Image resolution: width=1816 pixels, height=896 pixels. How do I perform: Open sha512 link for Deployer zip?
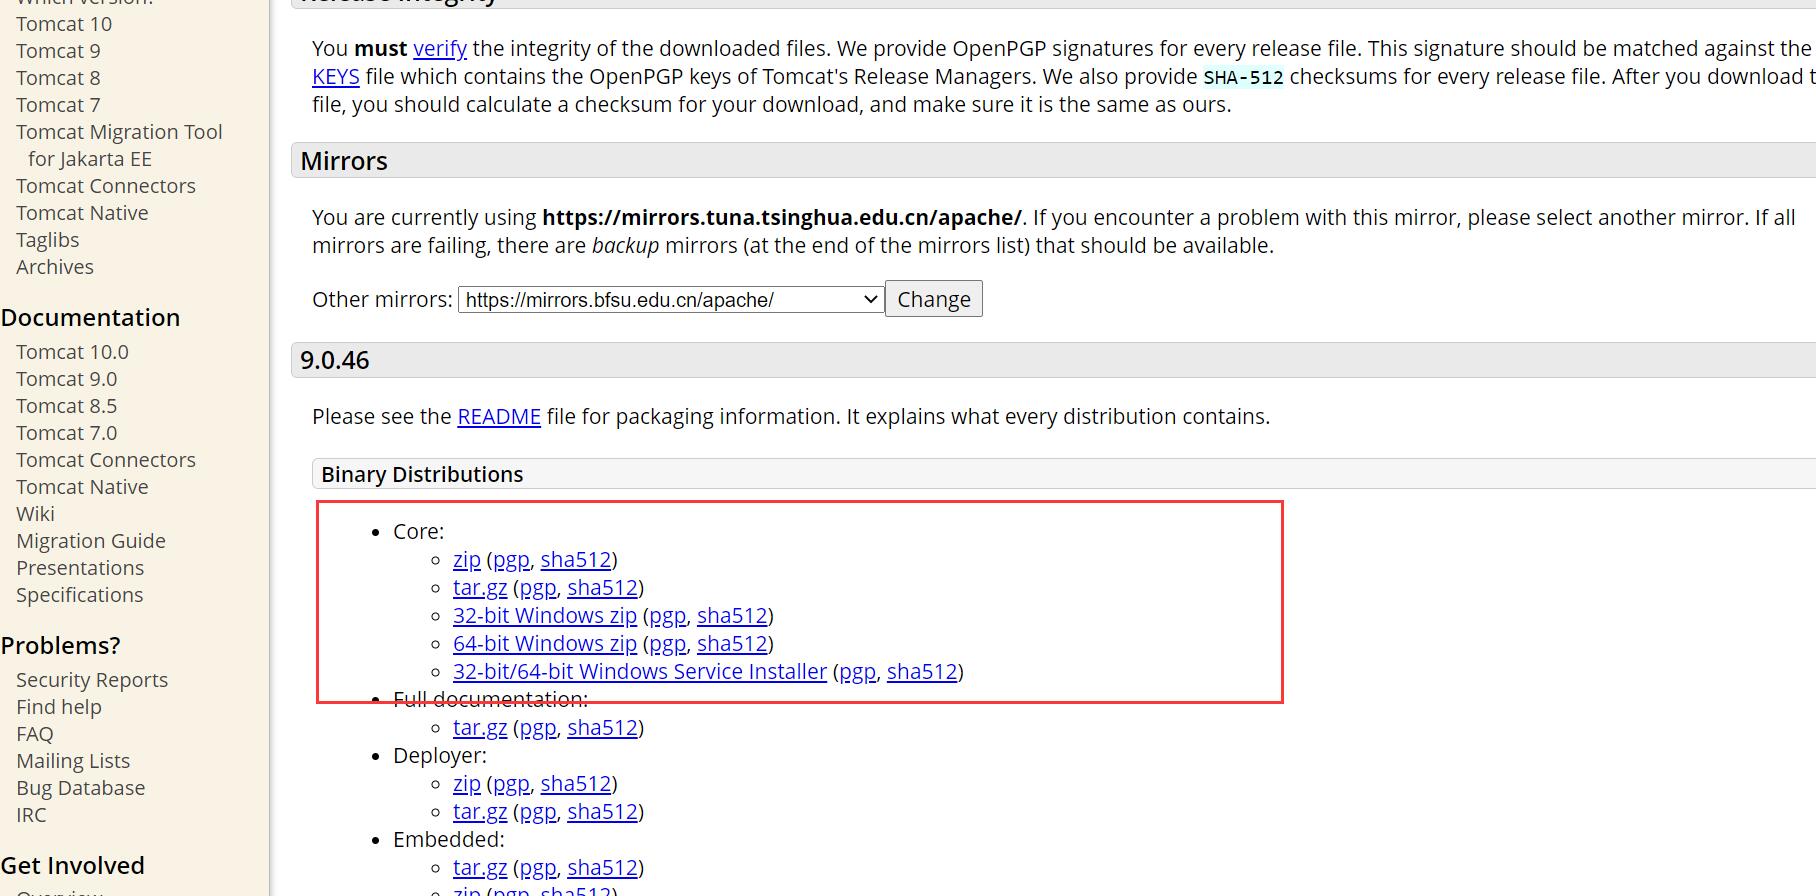pyautogui.click(x=576, y=783)
